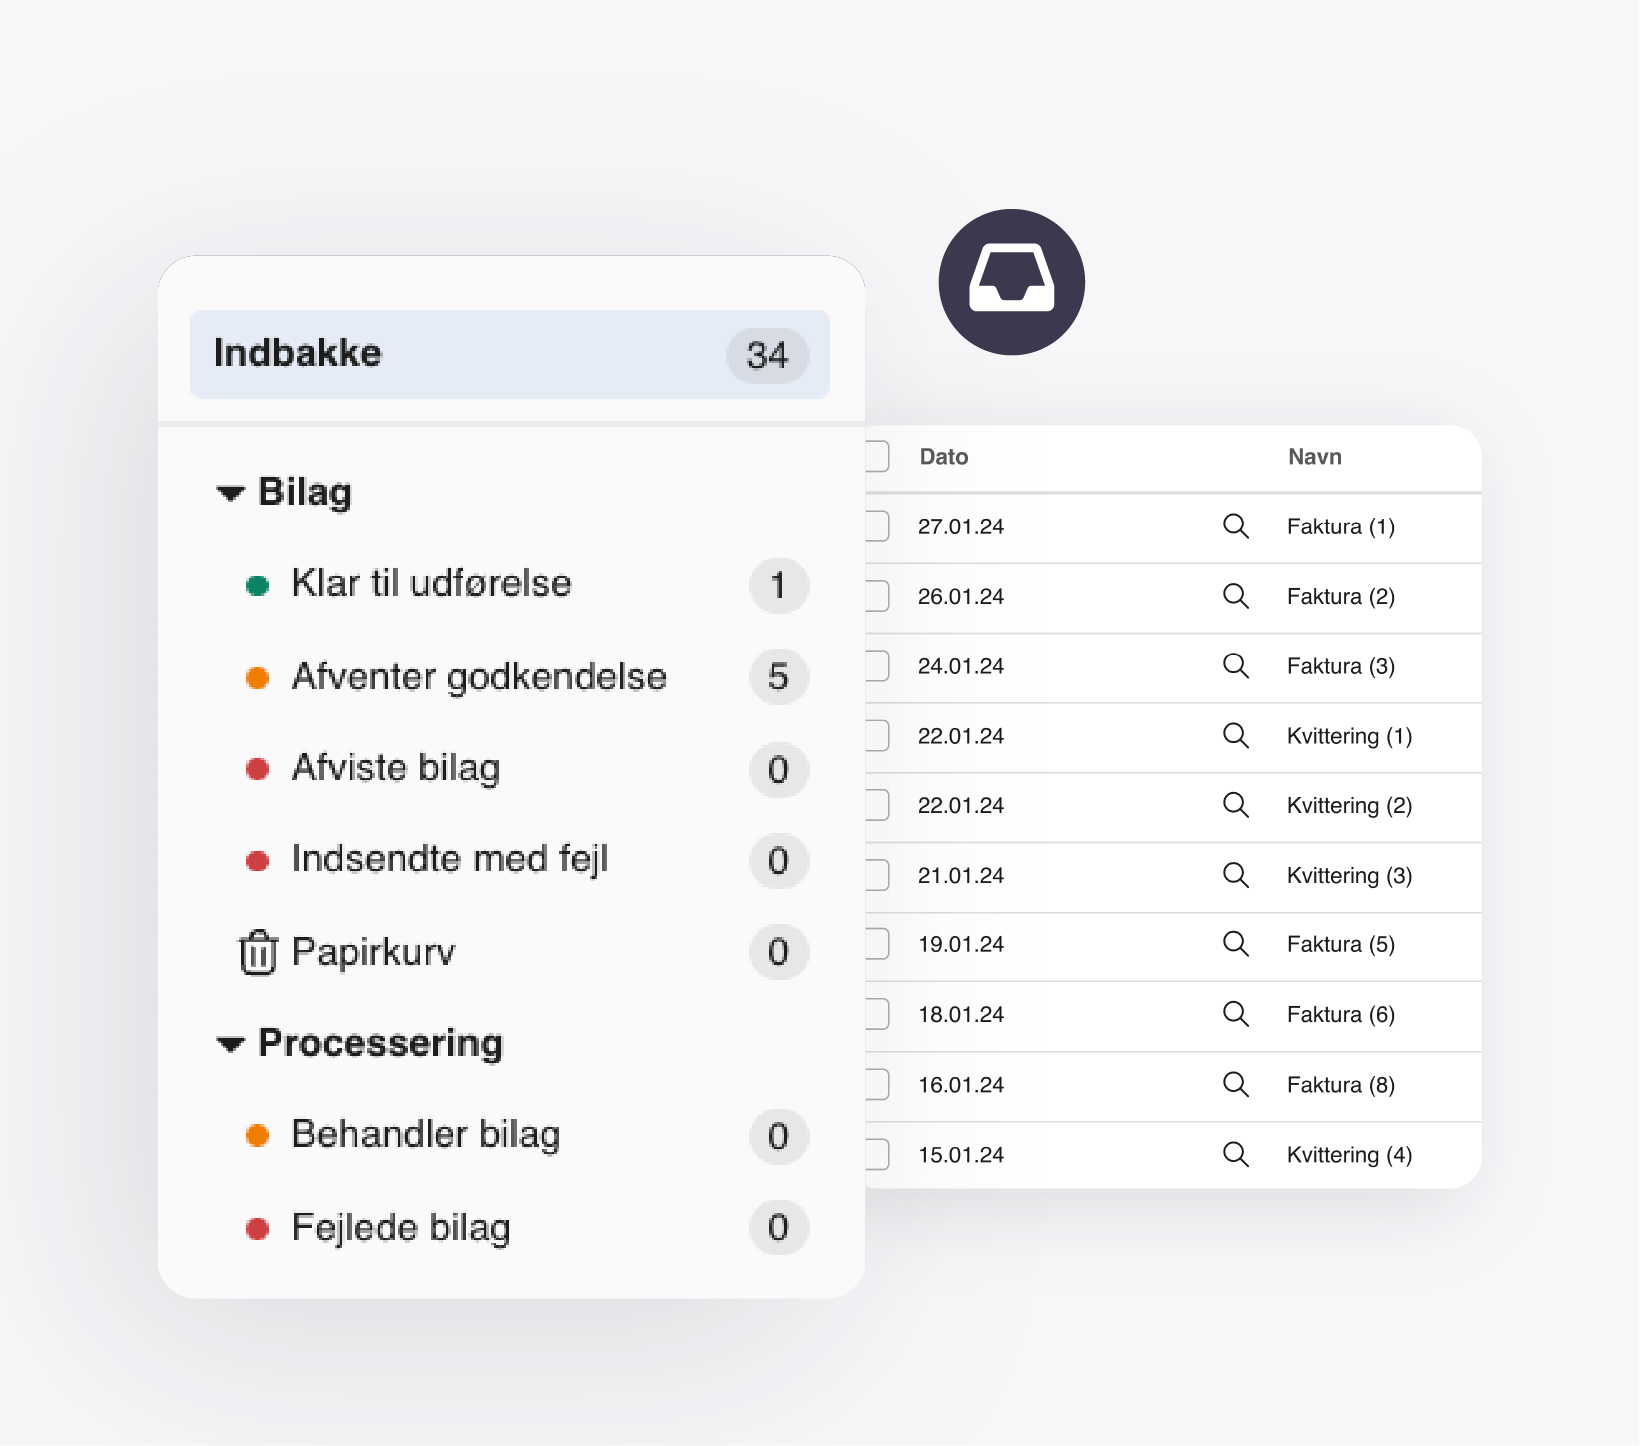Open preview magnifier for Kvittering (1)
The height and width of the screenshot is (1446, 1640).
pos(1236,736)
